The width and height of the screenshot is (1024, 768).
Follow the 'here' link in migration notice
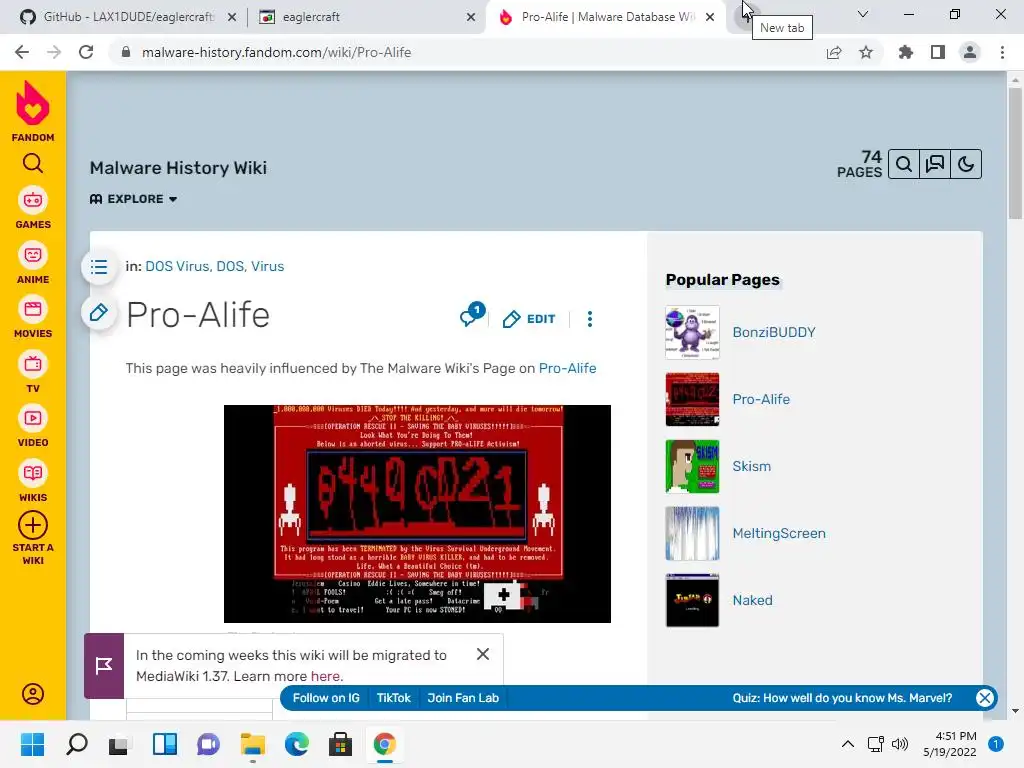tap(325, 677)
